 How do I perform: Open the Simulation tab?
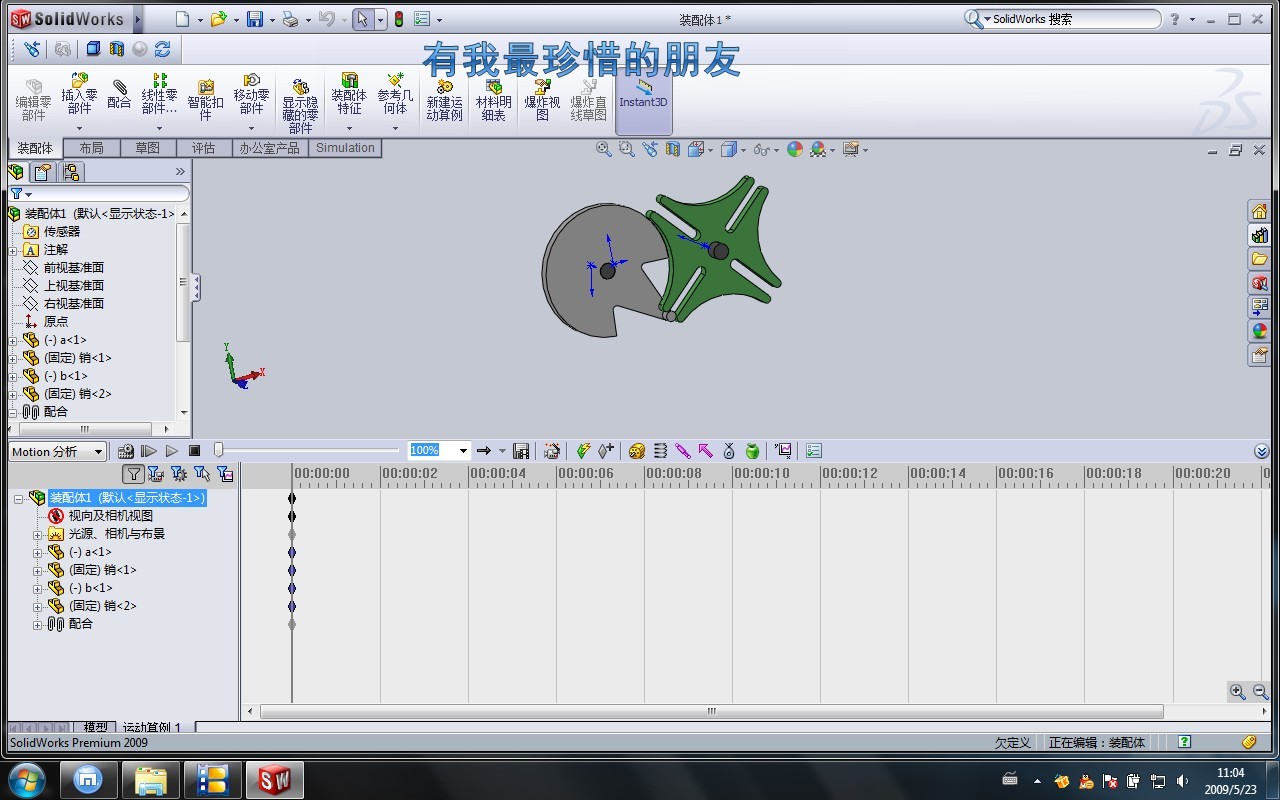click(x=345, y=148)
